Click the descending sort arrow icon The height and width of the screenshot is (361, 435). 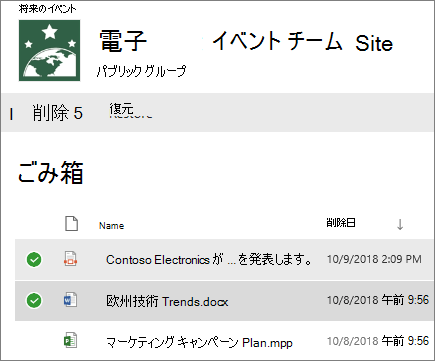400,225
